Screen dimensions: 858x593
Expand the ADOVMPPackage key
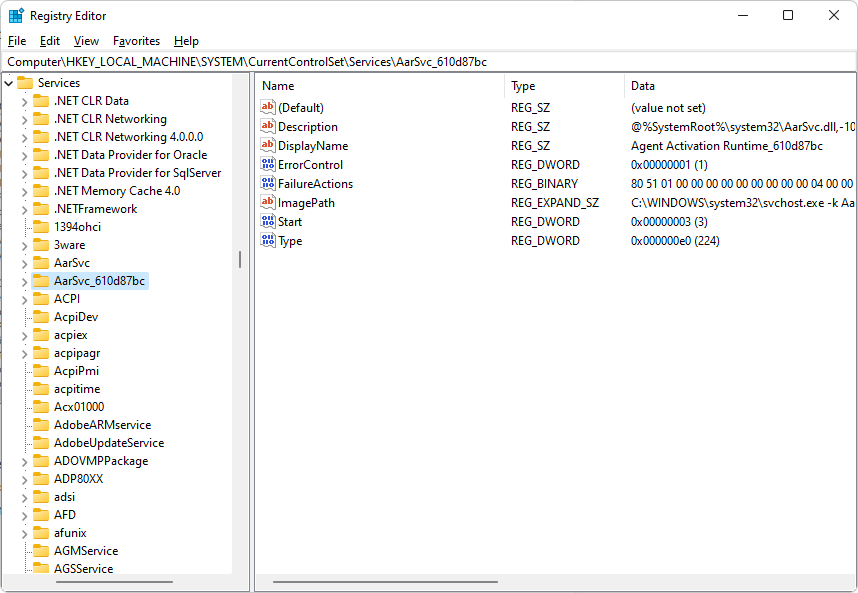pos(25,461)
